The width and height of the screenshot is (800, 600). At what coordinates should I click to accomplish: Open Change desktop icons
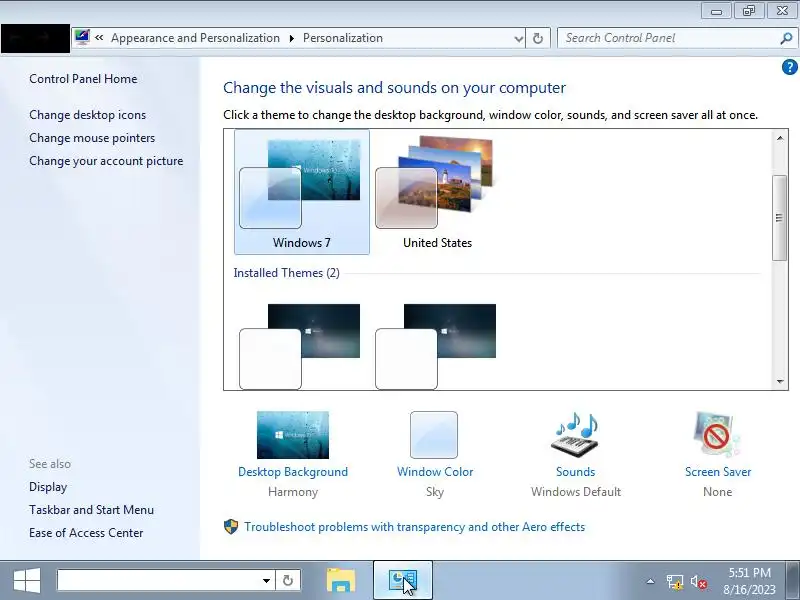point(87,115)
